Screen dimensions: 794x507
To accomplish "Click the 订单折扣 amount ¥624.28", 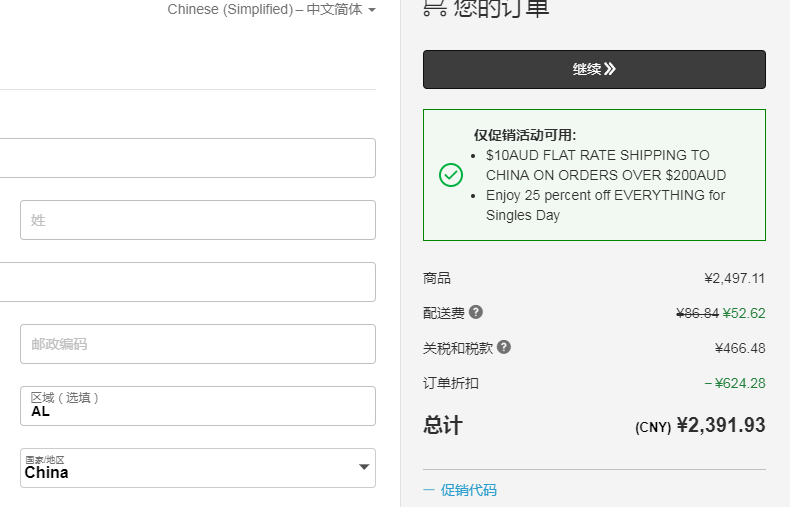I will point(739,383).
